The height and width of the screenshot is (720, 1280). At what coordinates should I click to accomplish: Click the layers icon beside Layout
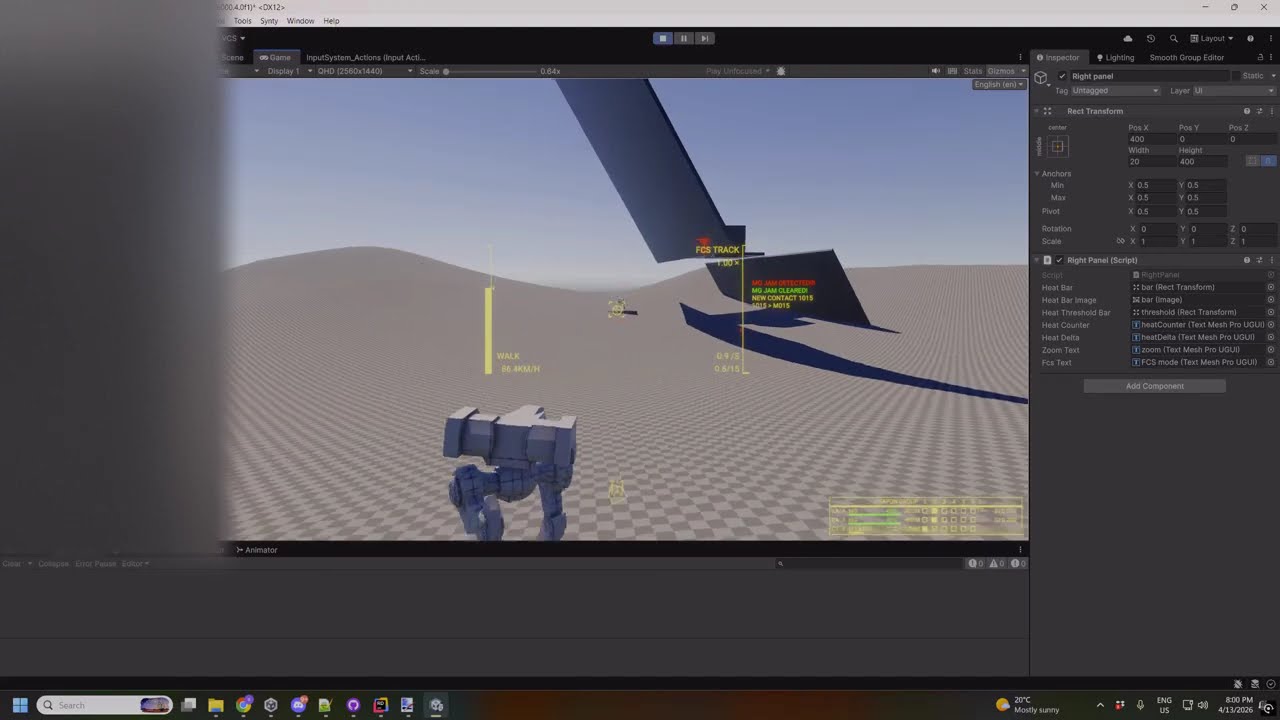(x=1193, y=38)
